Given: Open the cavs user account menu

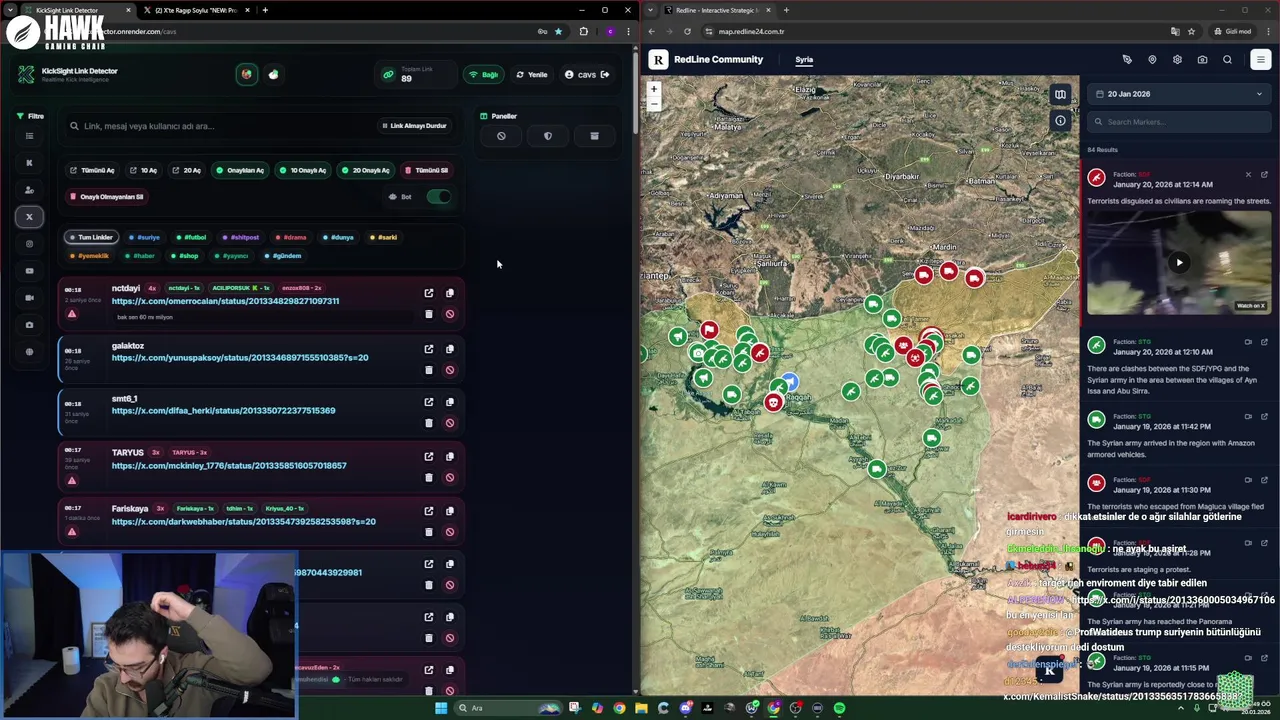Looking at the screenshot, I should [587, 74].
